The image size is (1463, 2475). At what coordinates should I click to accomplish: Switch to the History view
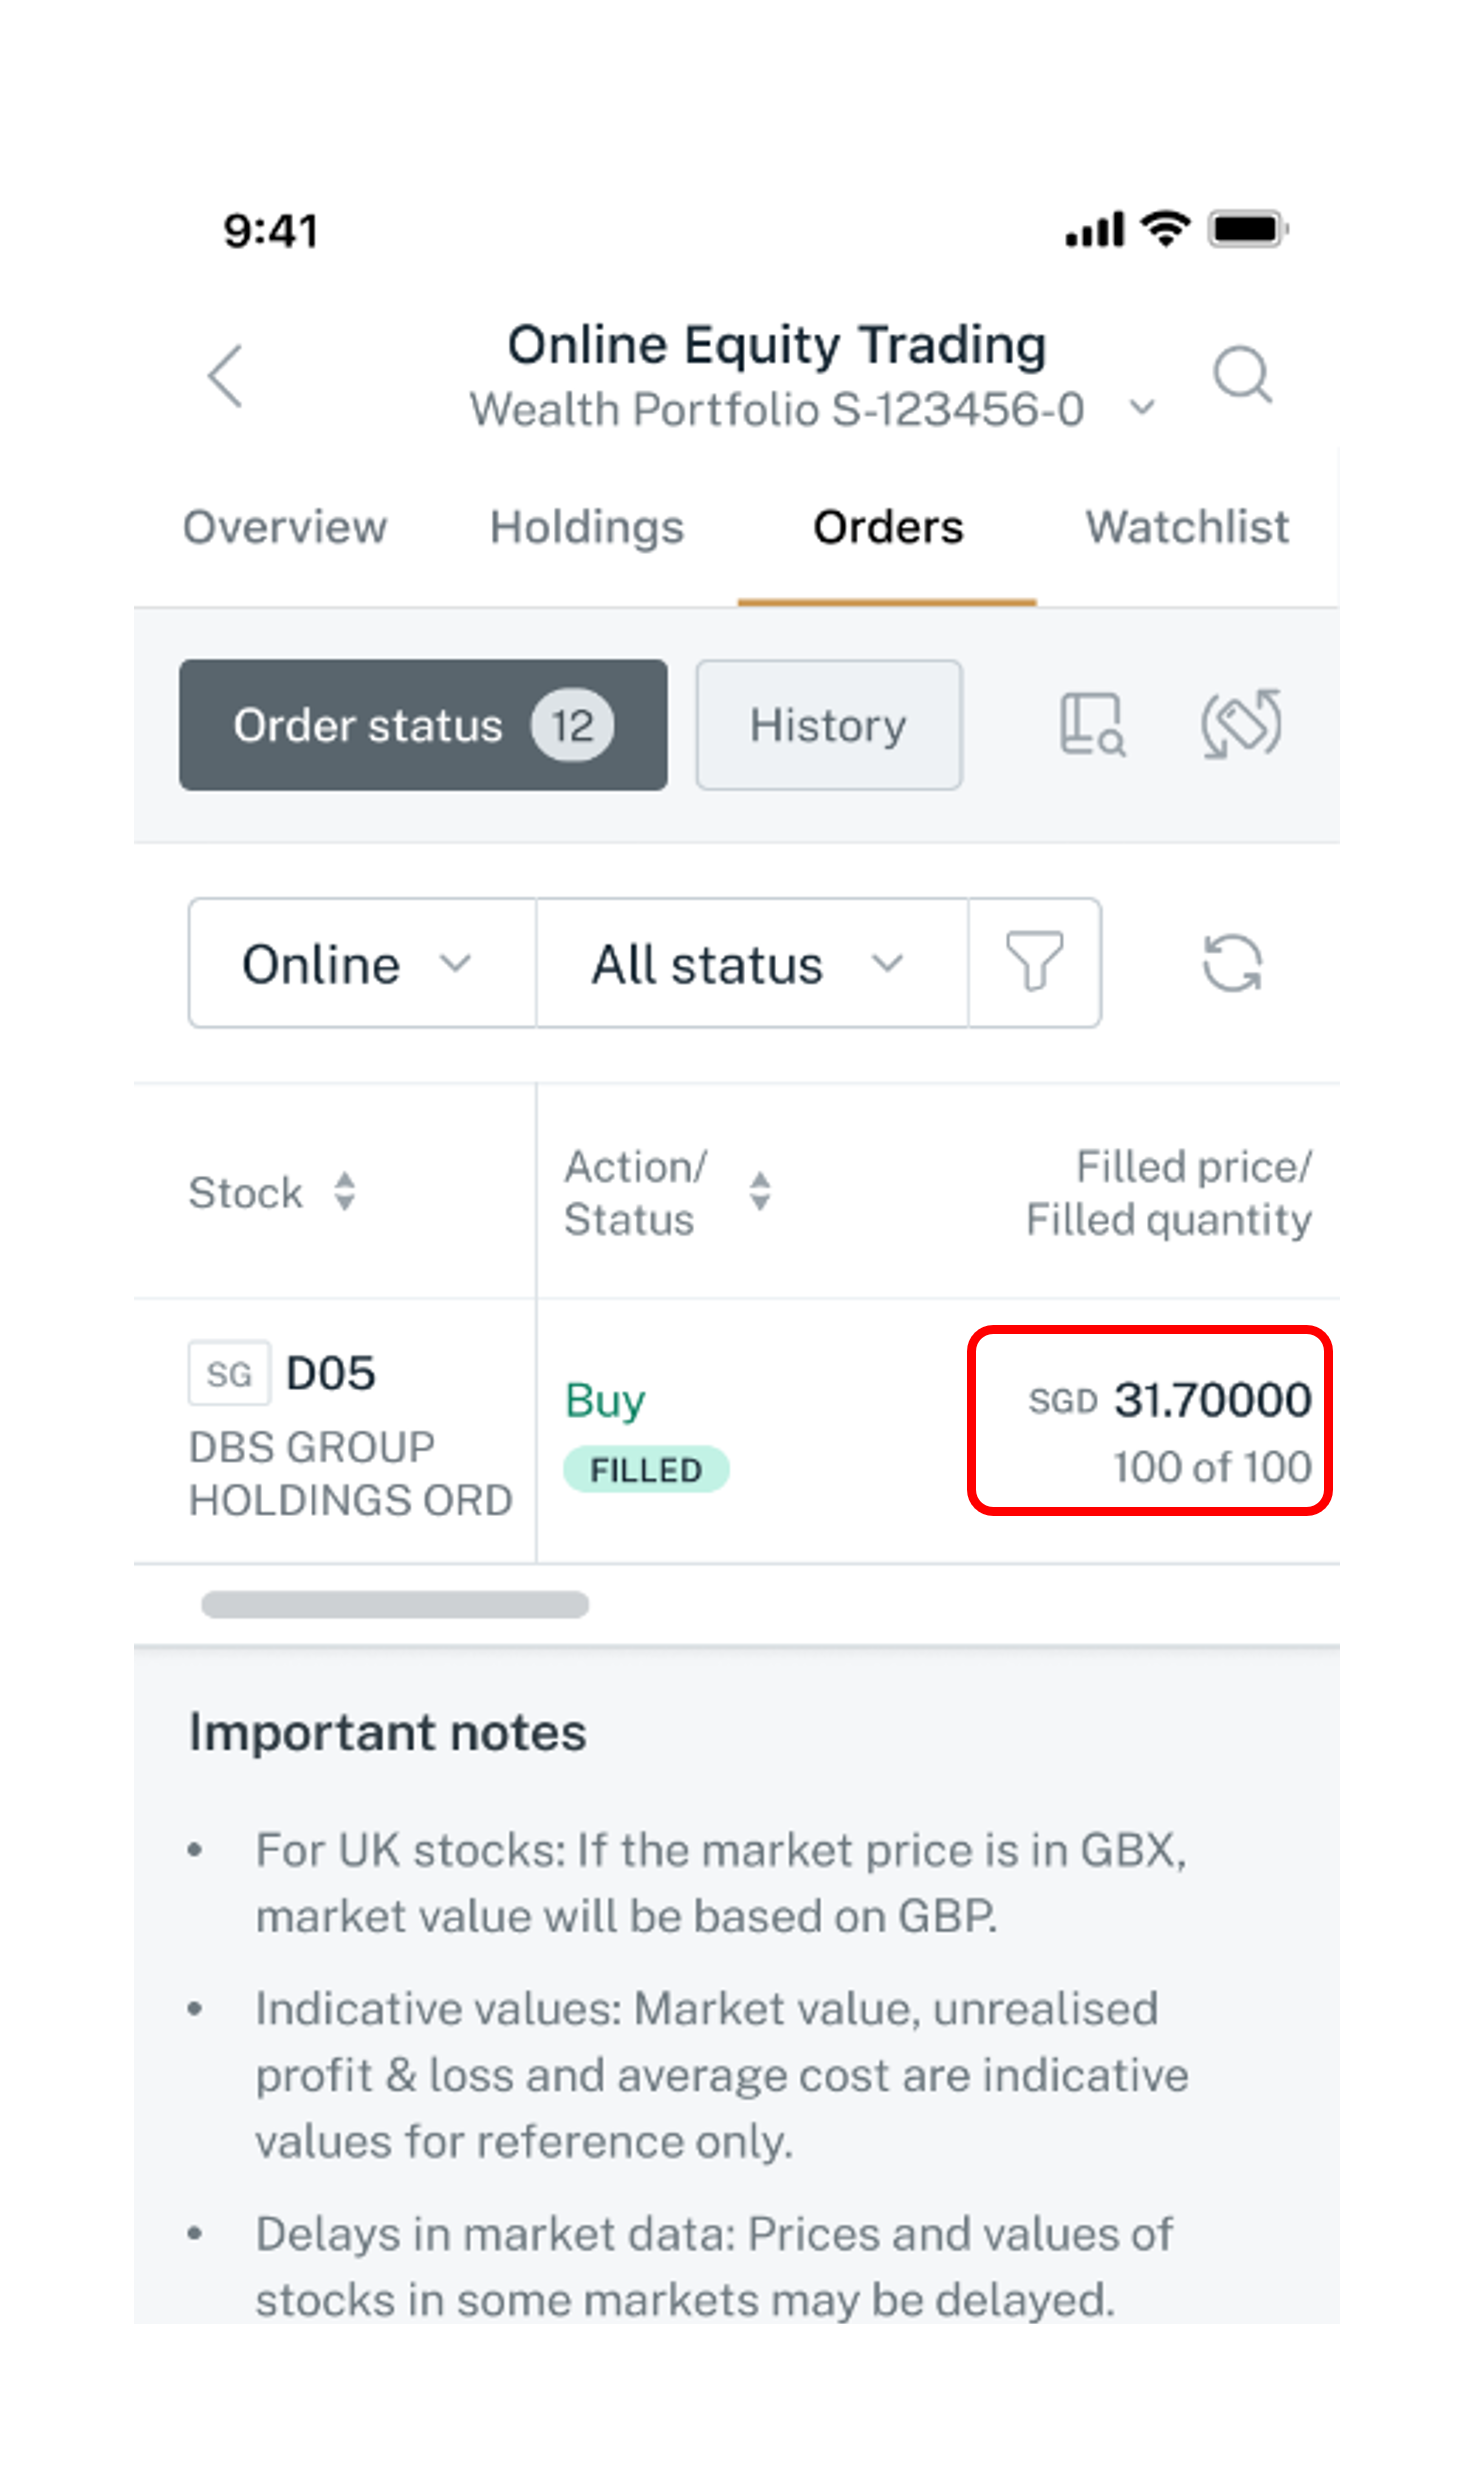pos(829,724)
